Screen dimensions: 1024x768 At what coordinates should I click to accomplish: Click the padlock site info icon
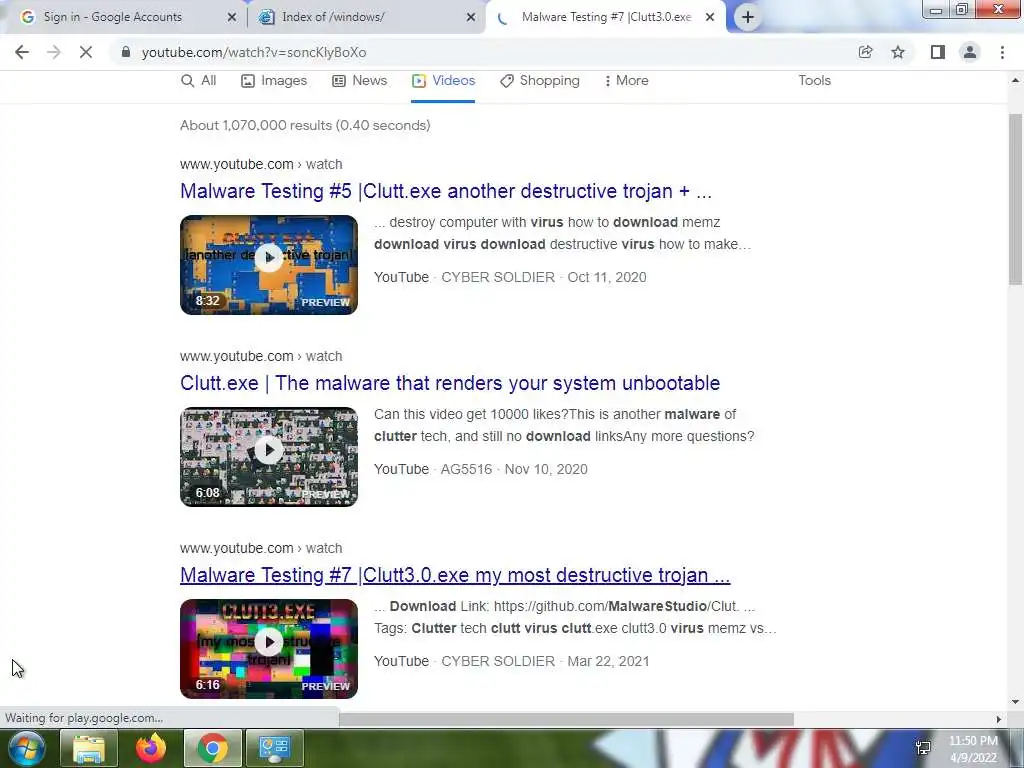point(126,52)
